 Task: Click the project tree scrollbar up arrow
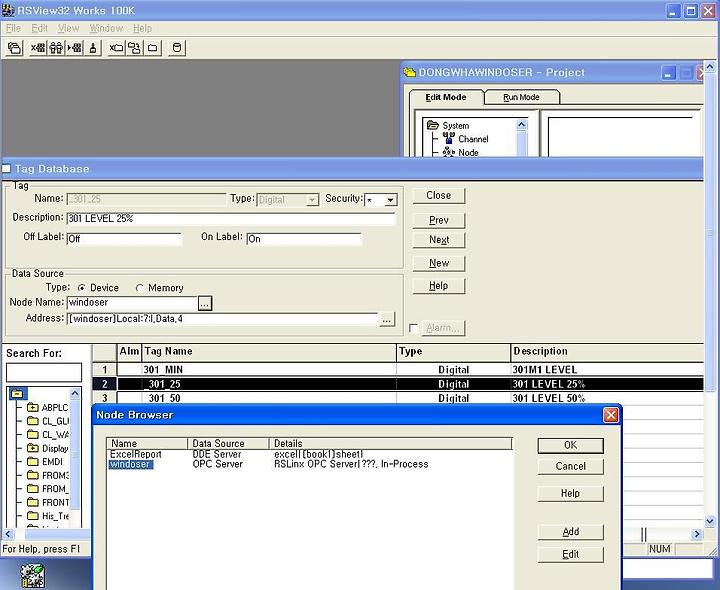point(521,124)
